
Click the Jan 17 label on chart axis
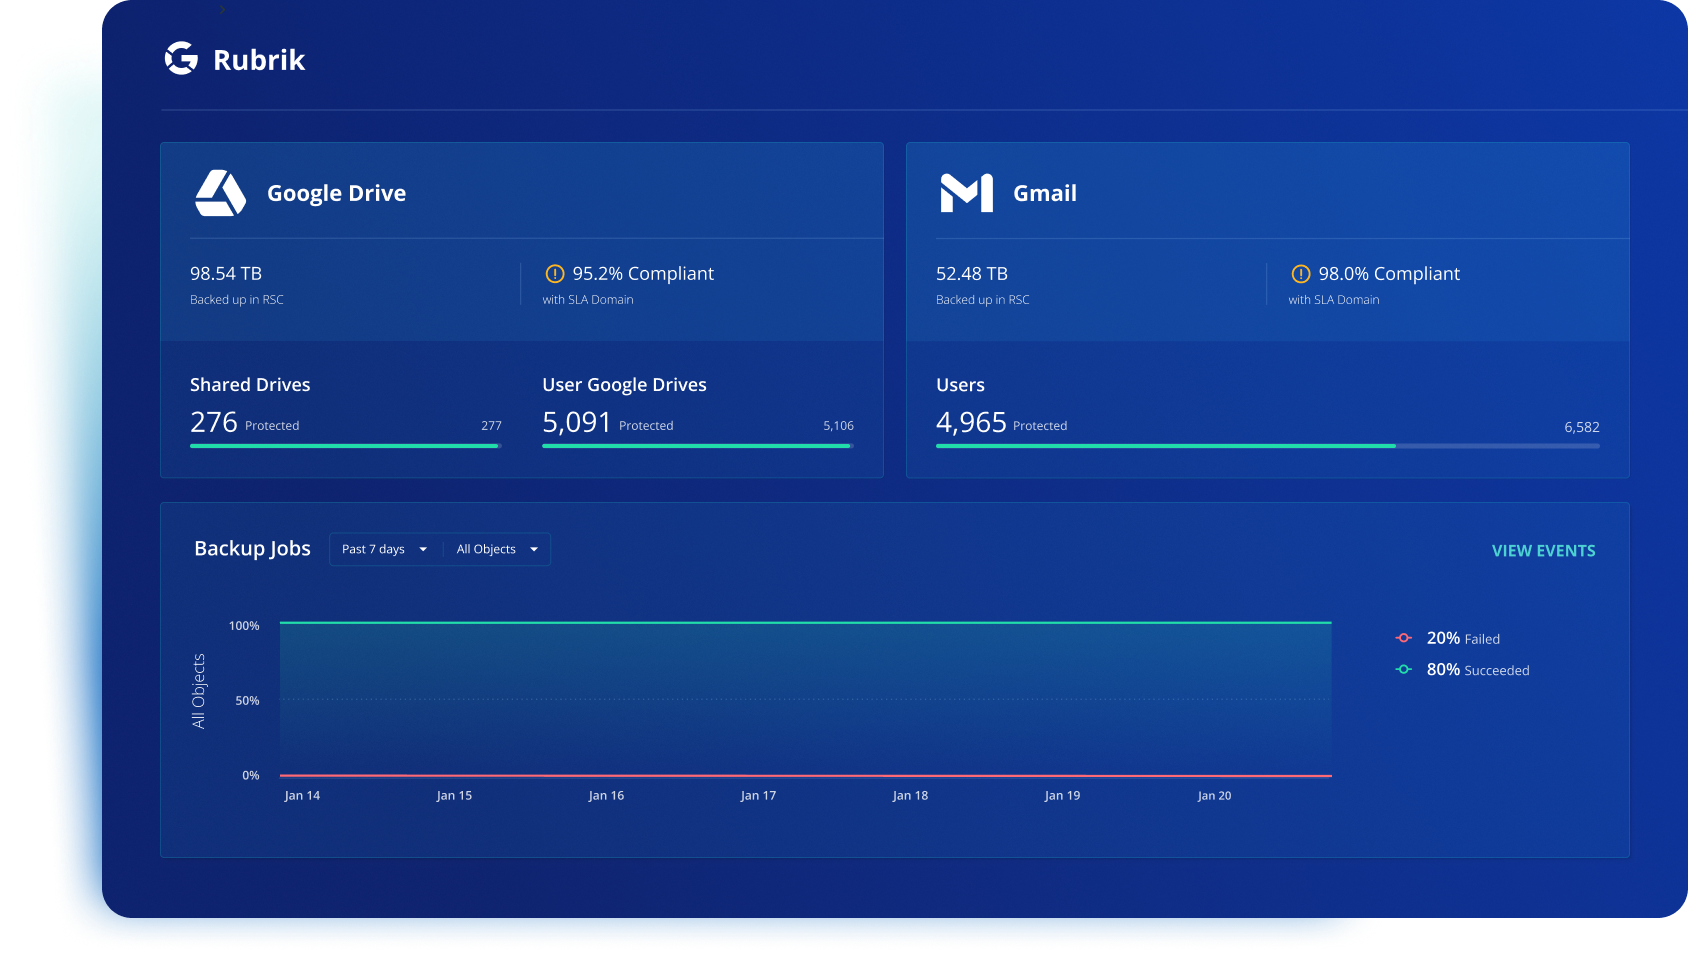click(758, 796)
